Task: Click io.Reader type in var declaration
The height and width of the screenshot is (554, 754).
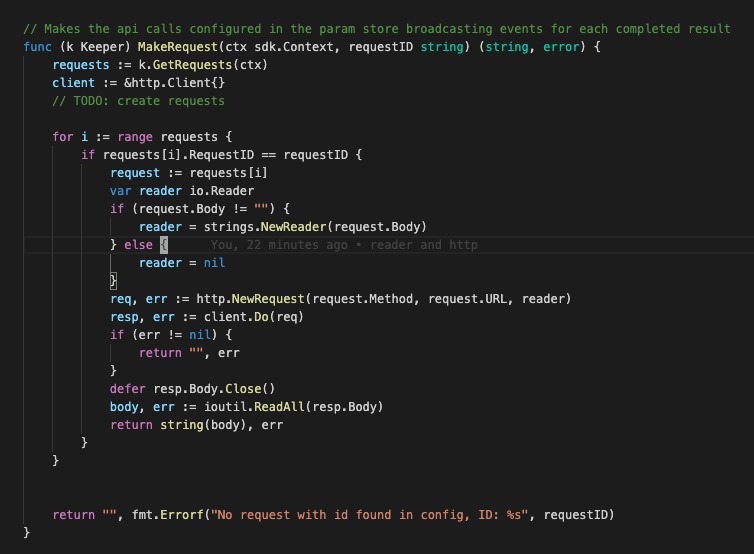Action: (x=222, y=191)
